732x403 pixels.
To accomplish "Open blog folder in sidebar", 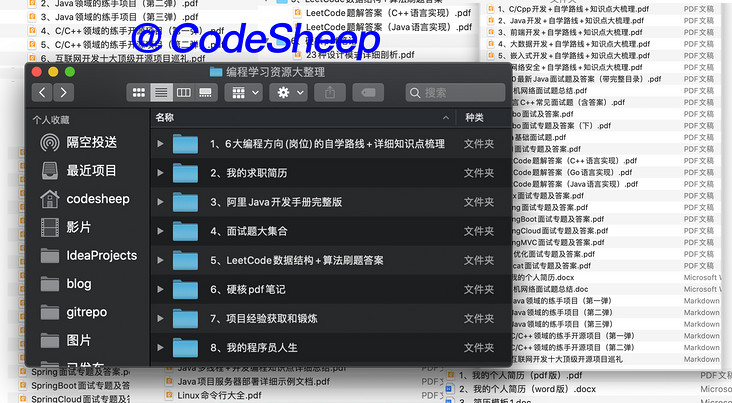I will coord(88,284).
